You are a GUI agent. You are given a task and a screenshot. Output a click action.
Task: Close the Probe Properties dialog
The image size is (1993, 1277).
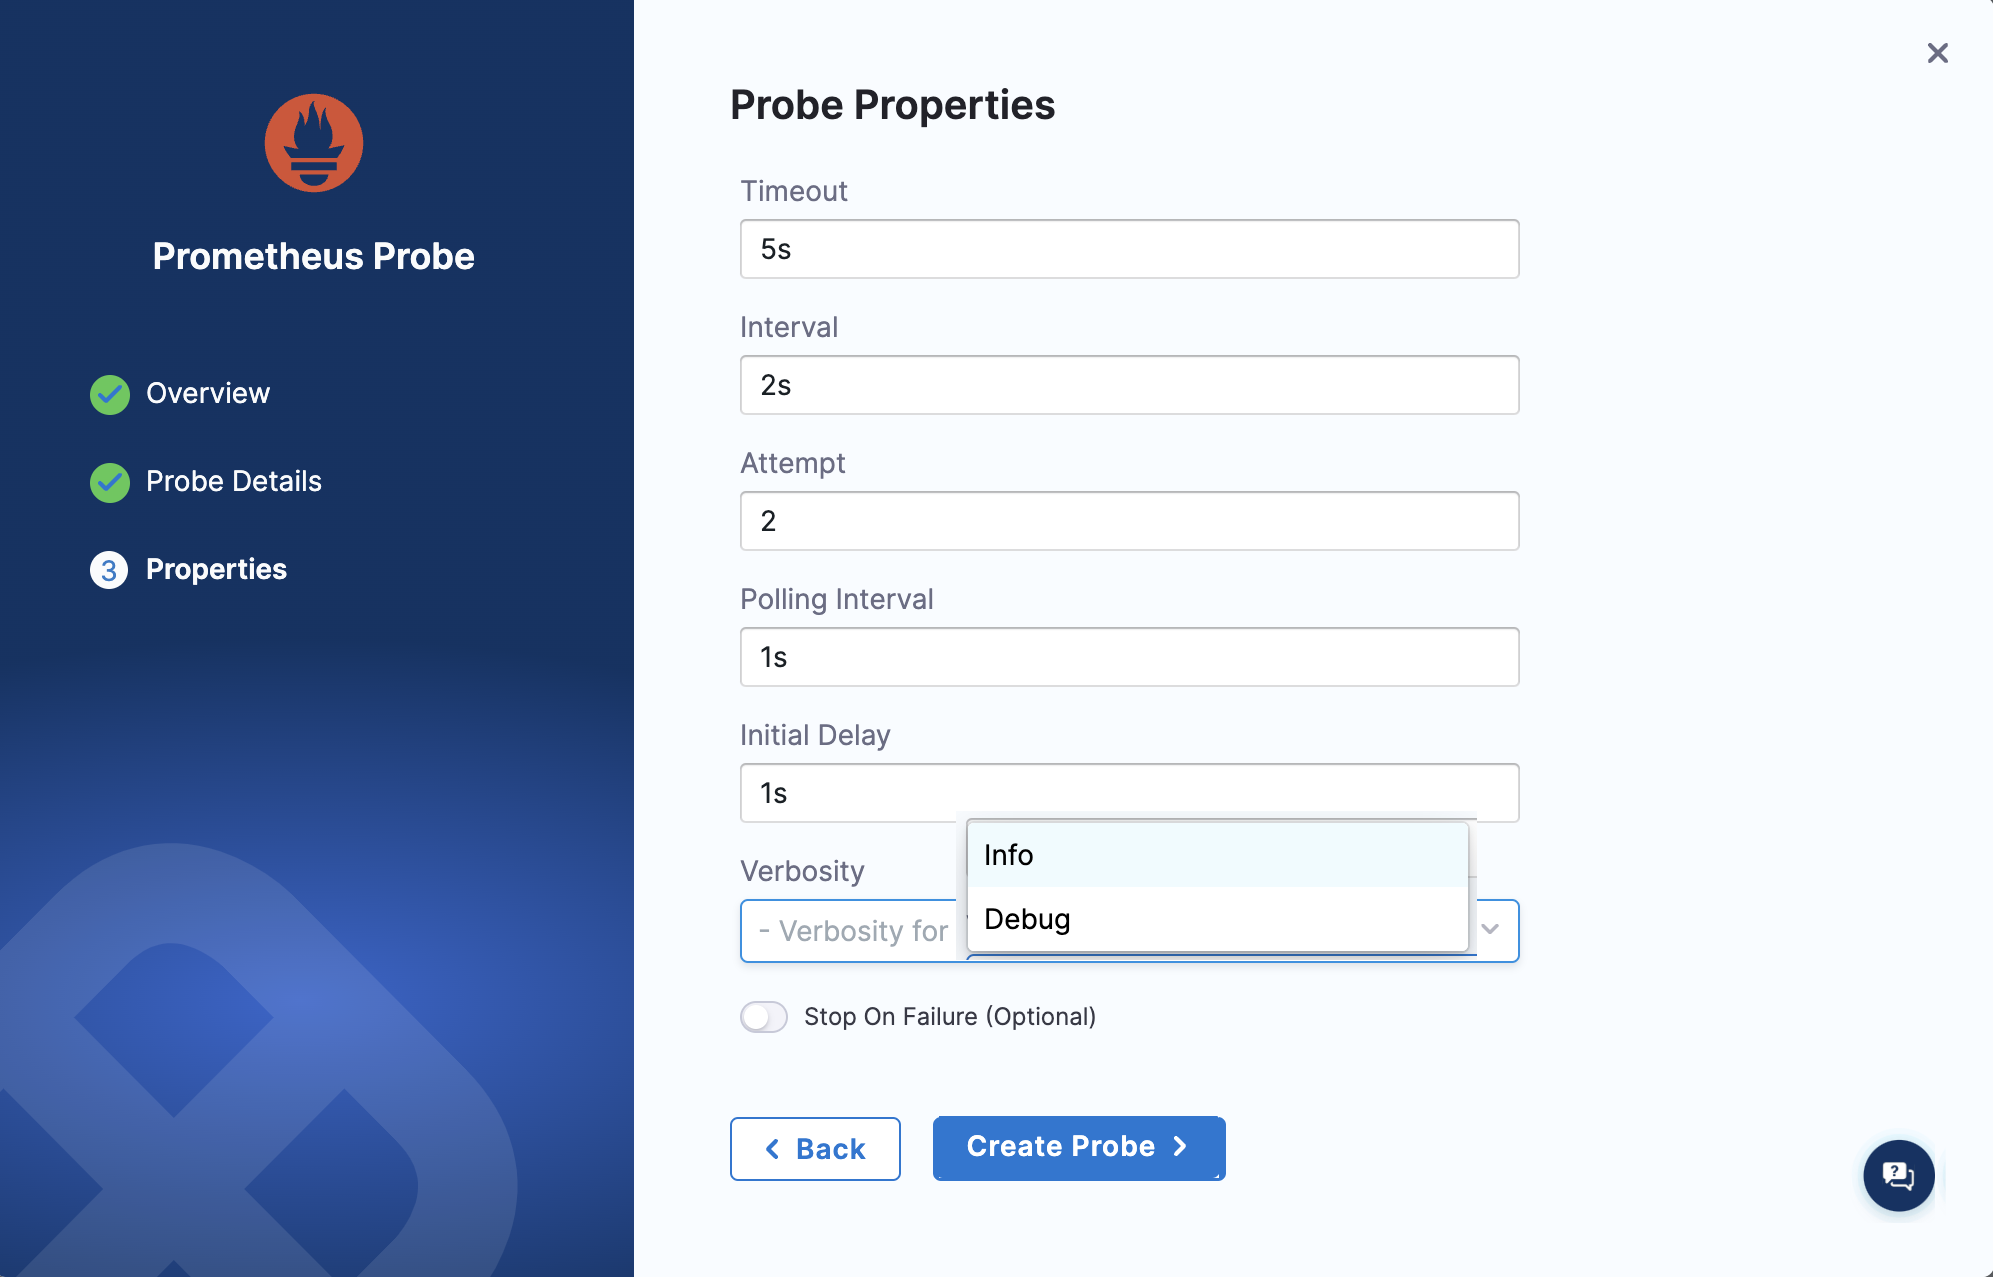[x=1937, y=53]
